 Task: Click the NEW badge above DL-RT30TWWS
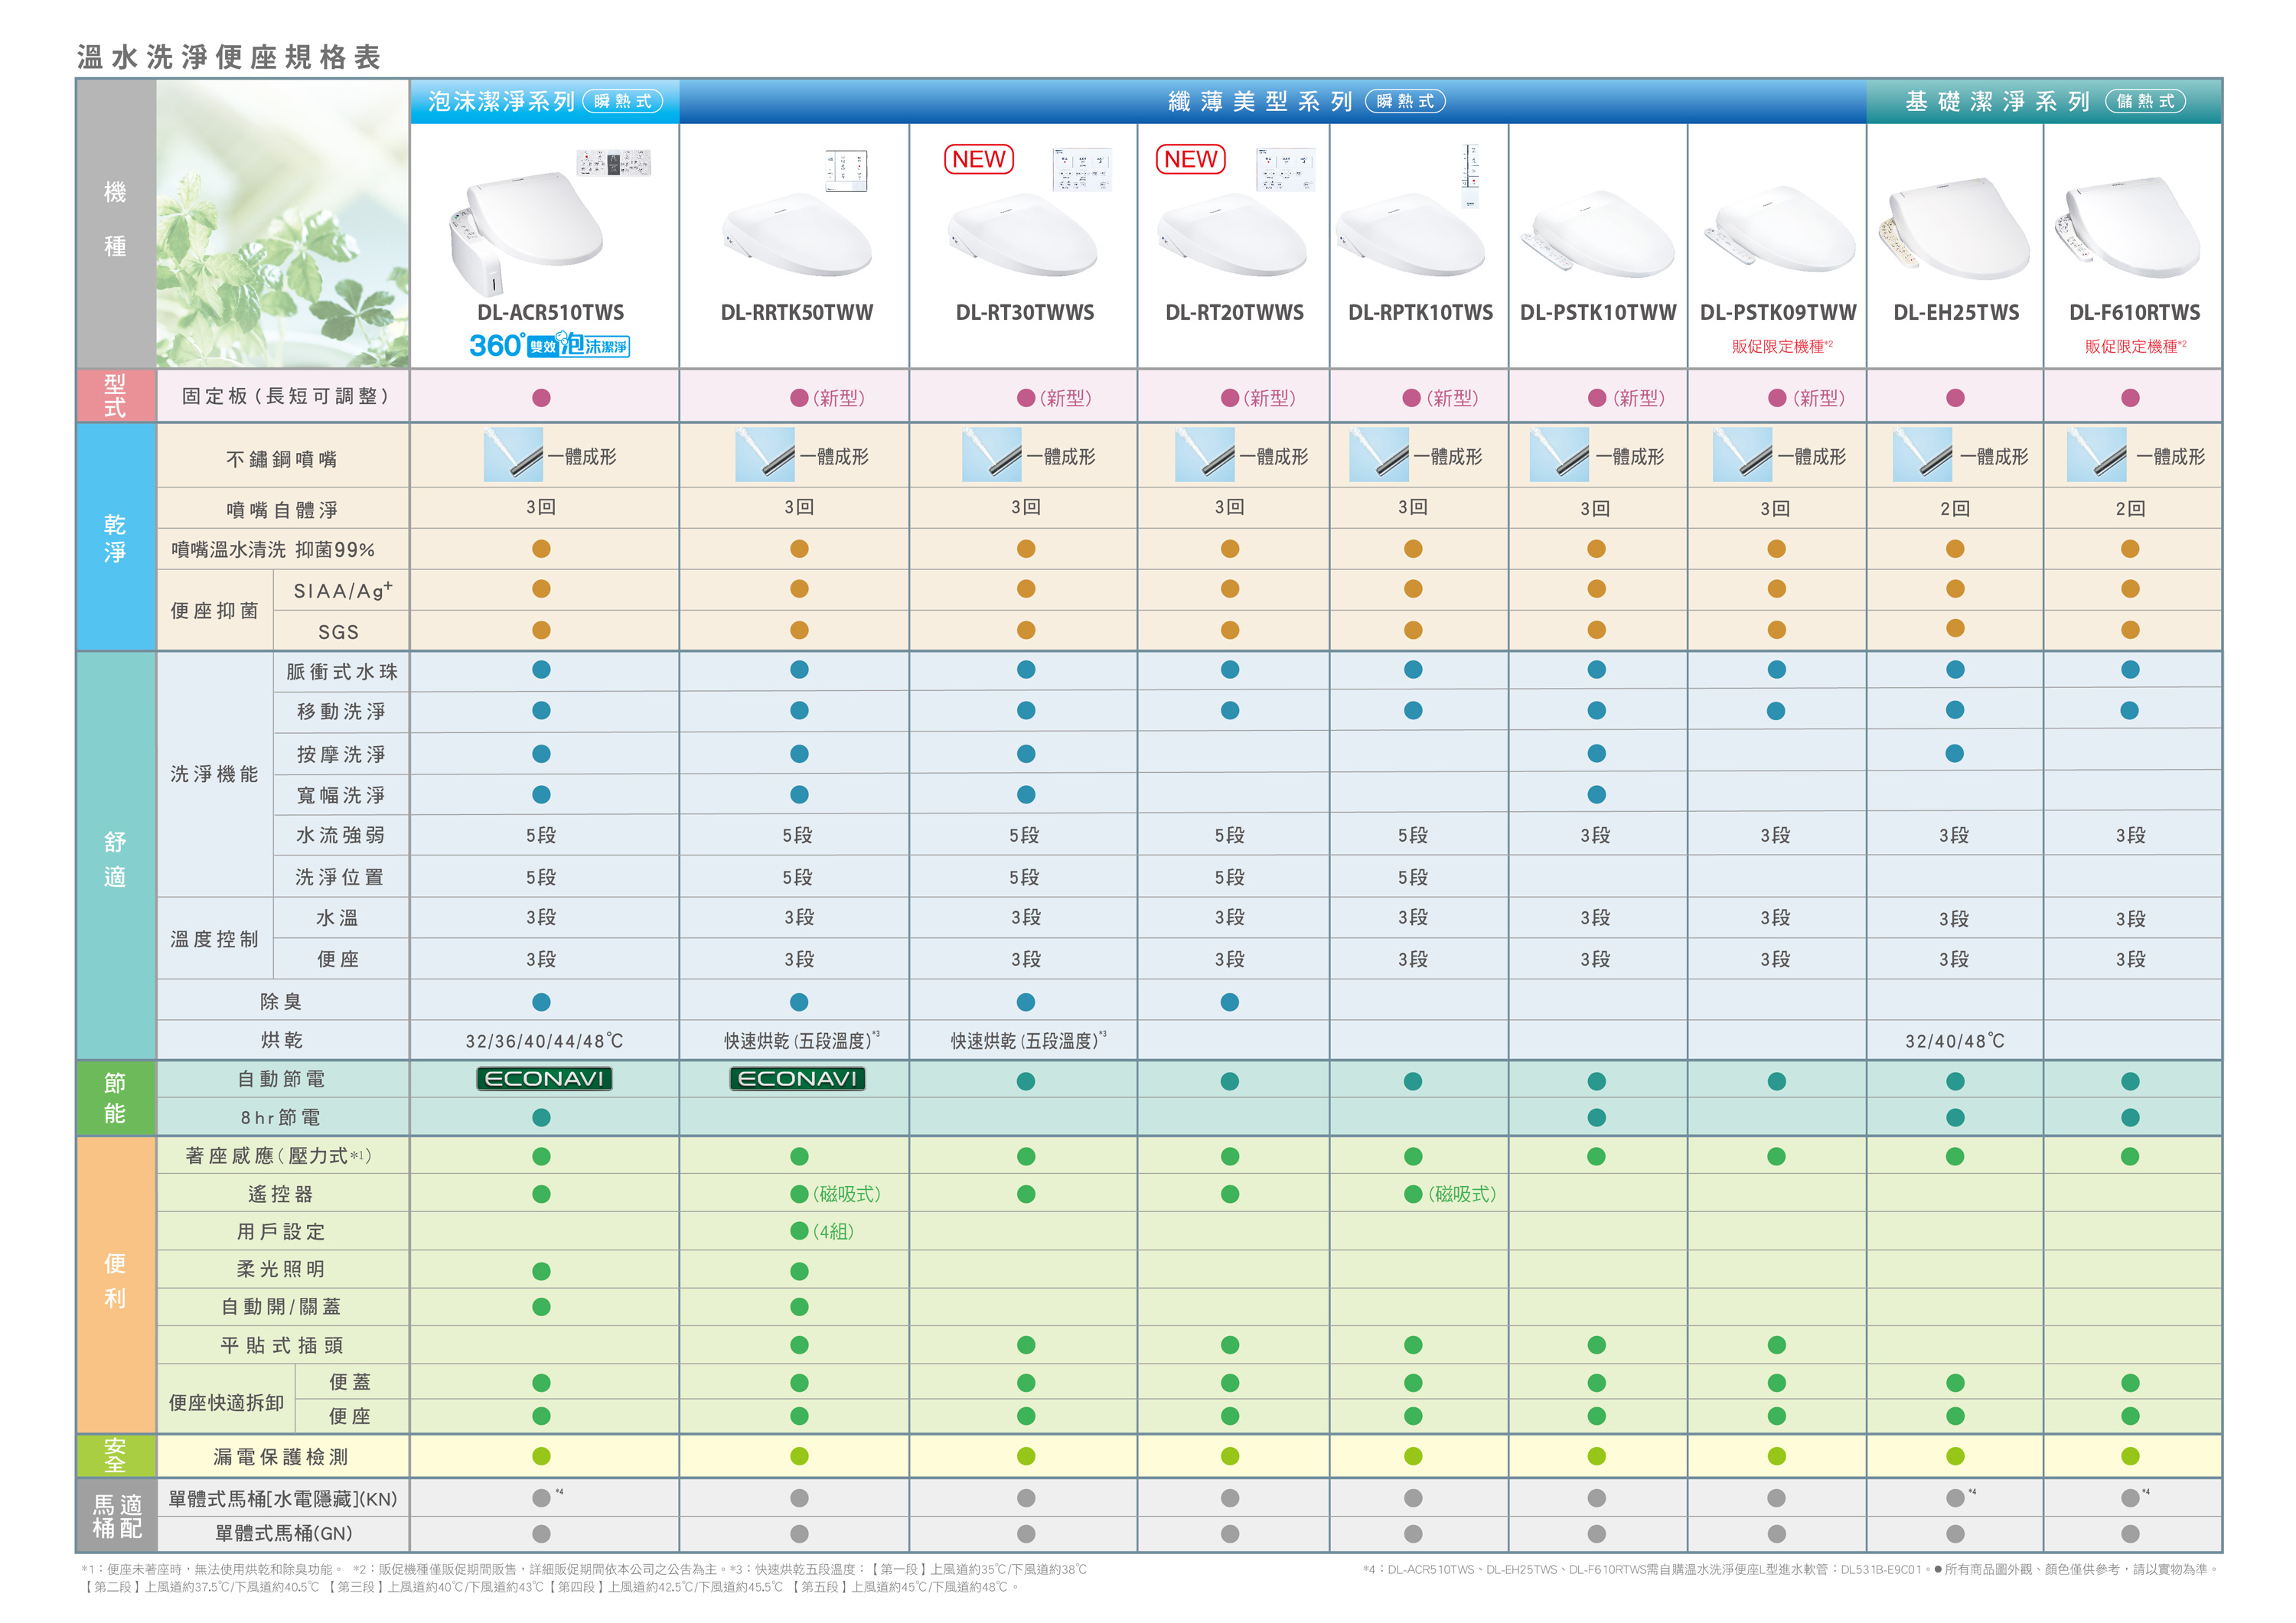pos(979,159)
